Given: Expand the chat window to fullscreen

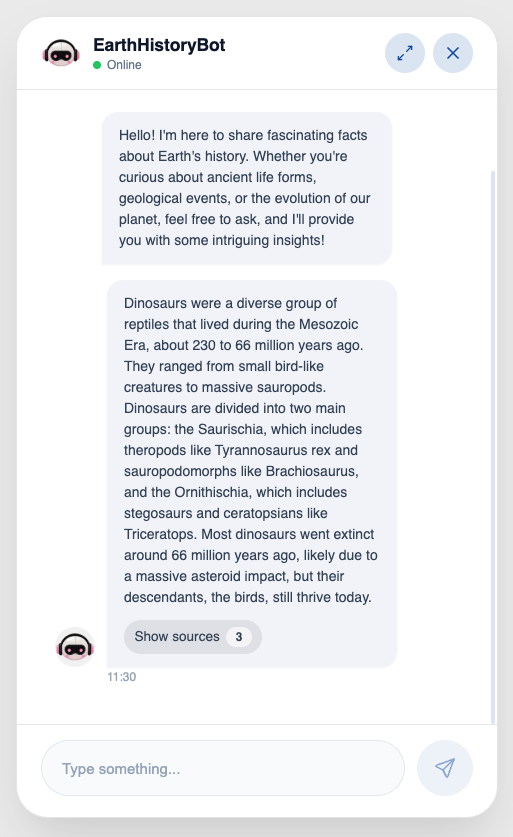Looking at the screenshot, I should (x=405, y=53).
